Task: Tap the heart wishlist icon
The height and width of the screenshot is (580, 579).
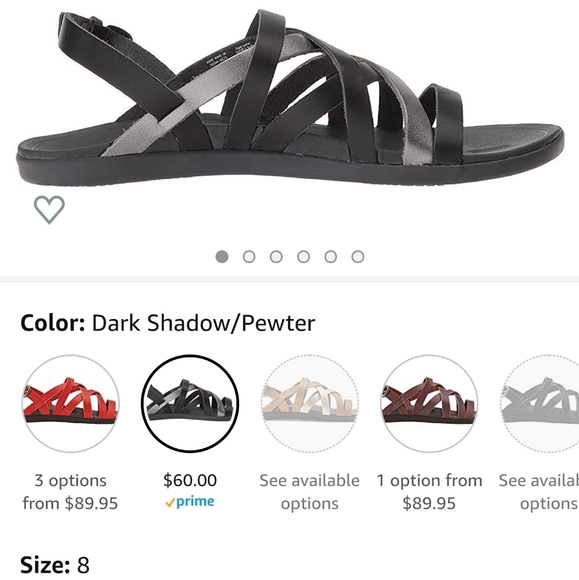Action: point(49,210)
